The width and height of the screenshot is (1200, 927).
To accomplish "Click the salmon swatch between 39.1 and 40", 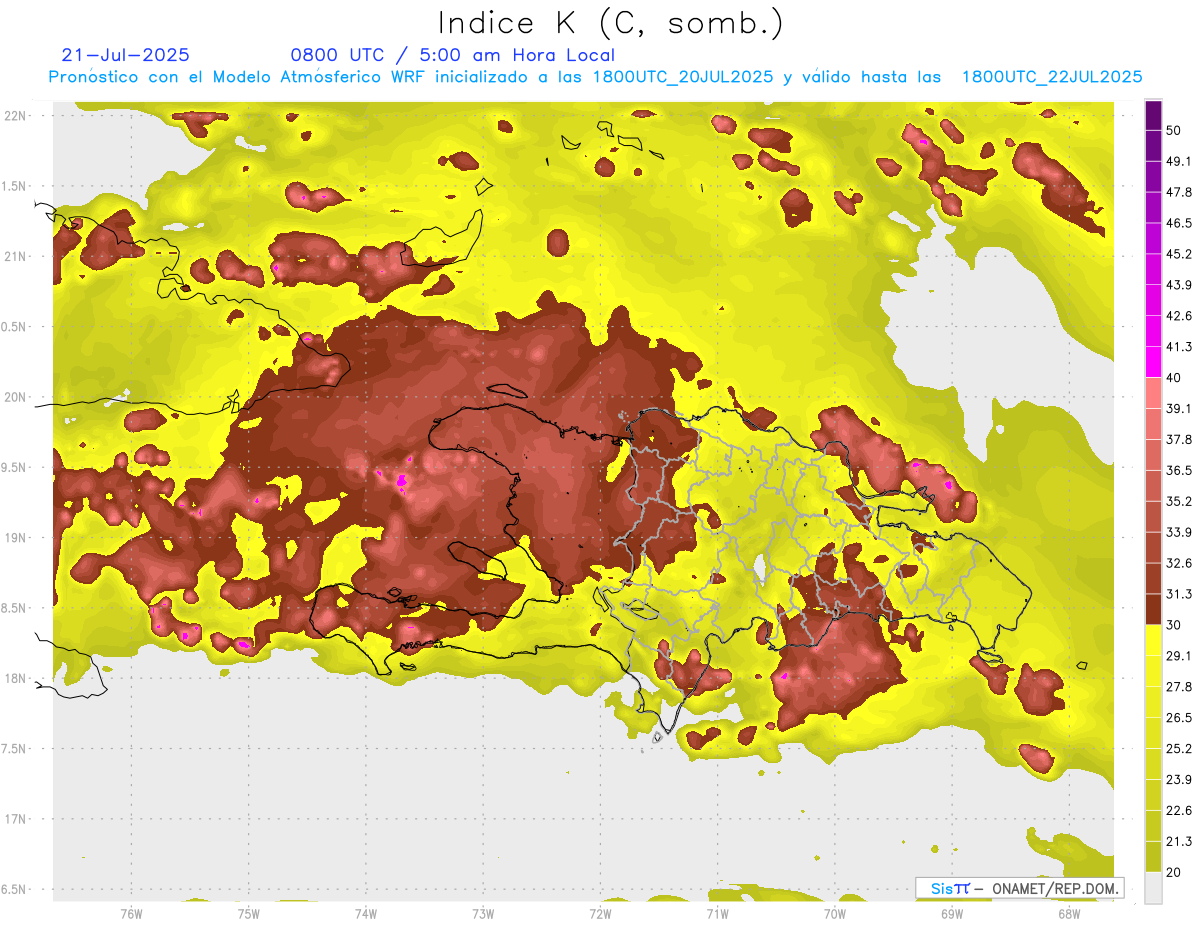I will 1153,392.
